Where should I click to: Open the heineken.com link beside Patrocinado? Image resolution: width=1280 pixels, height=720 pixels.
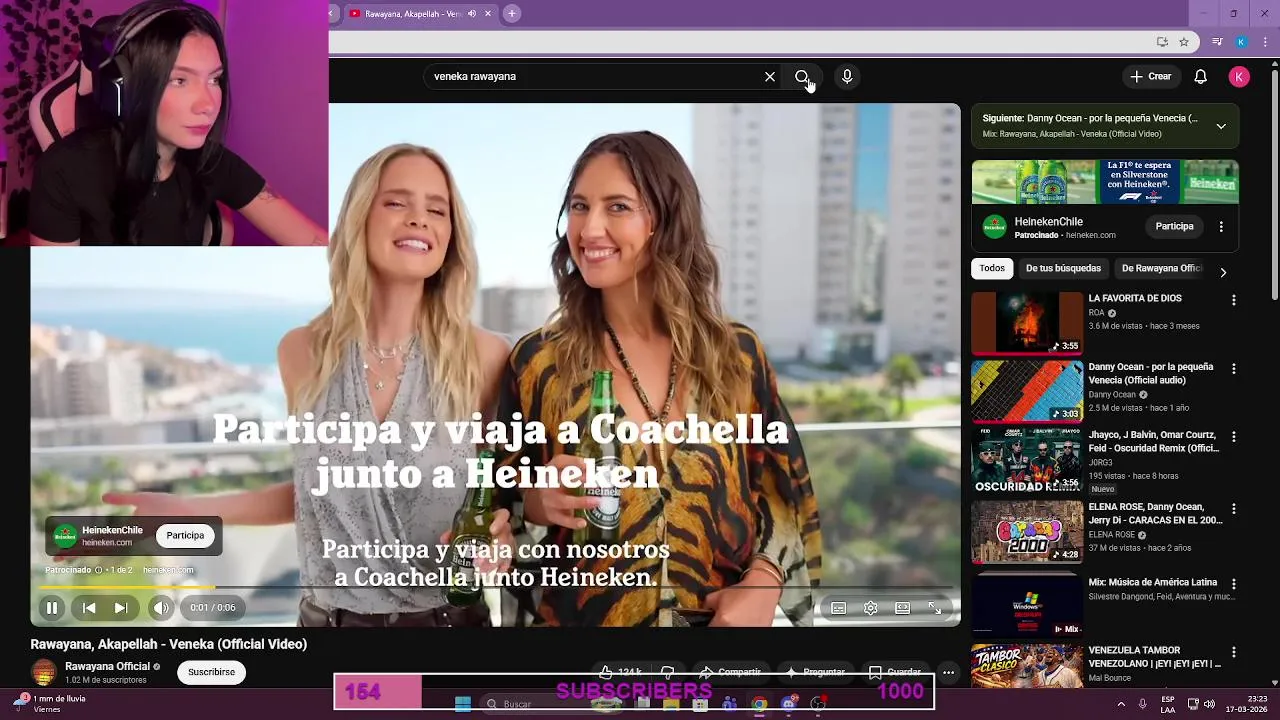(168, 570)
